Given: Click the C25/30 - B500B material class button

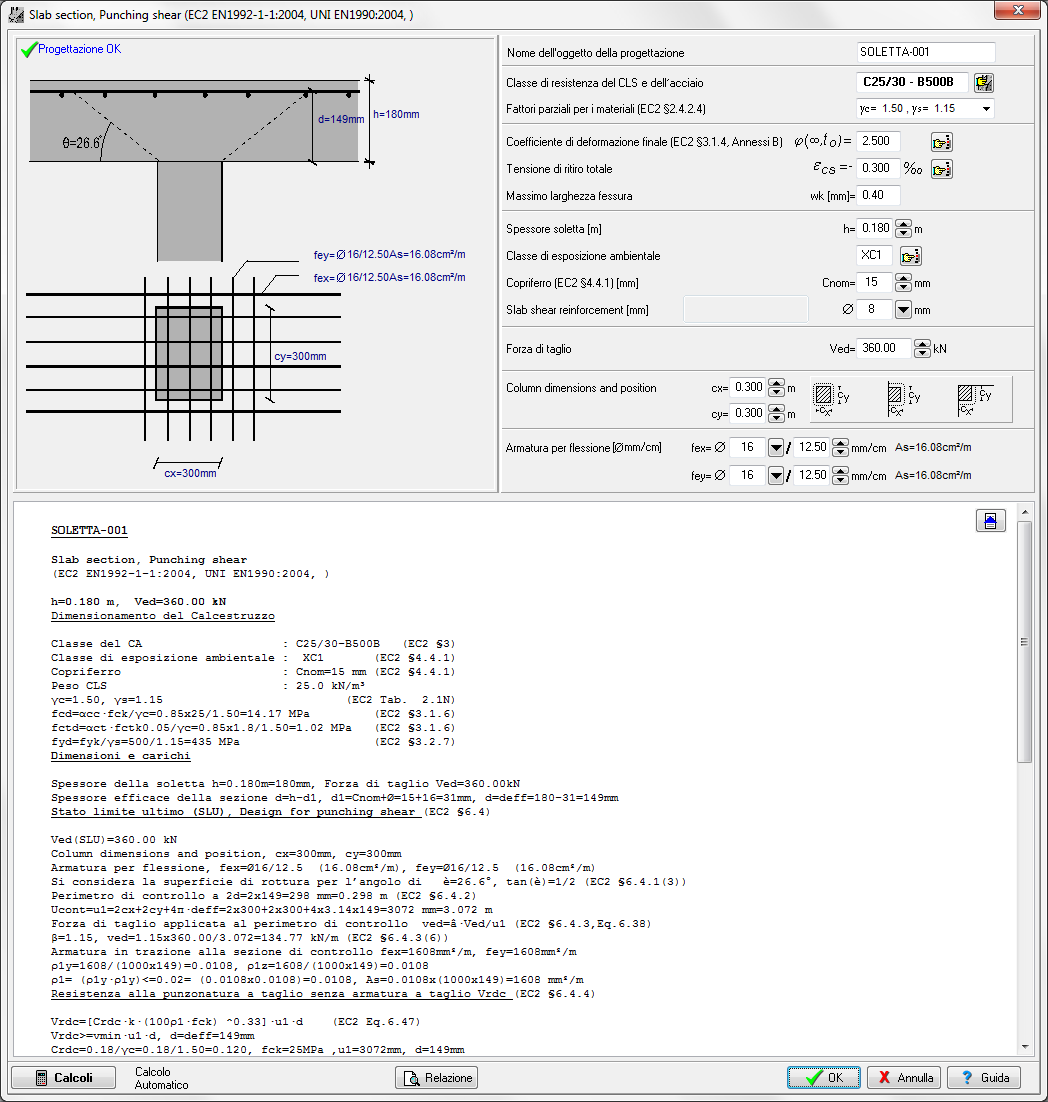Looking at the screenshot, I should click(x=912, y=82).
